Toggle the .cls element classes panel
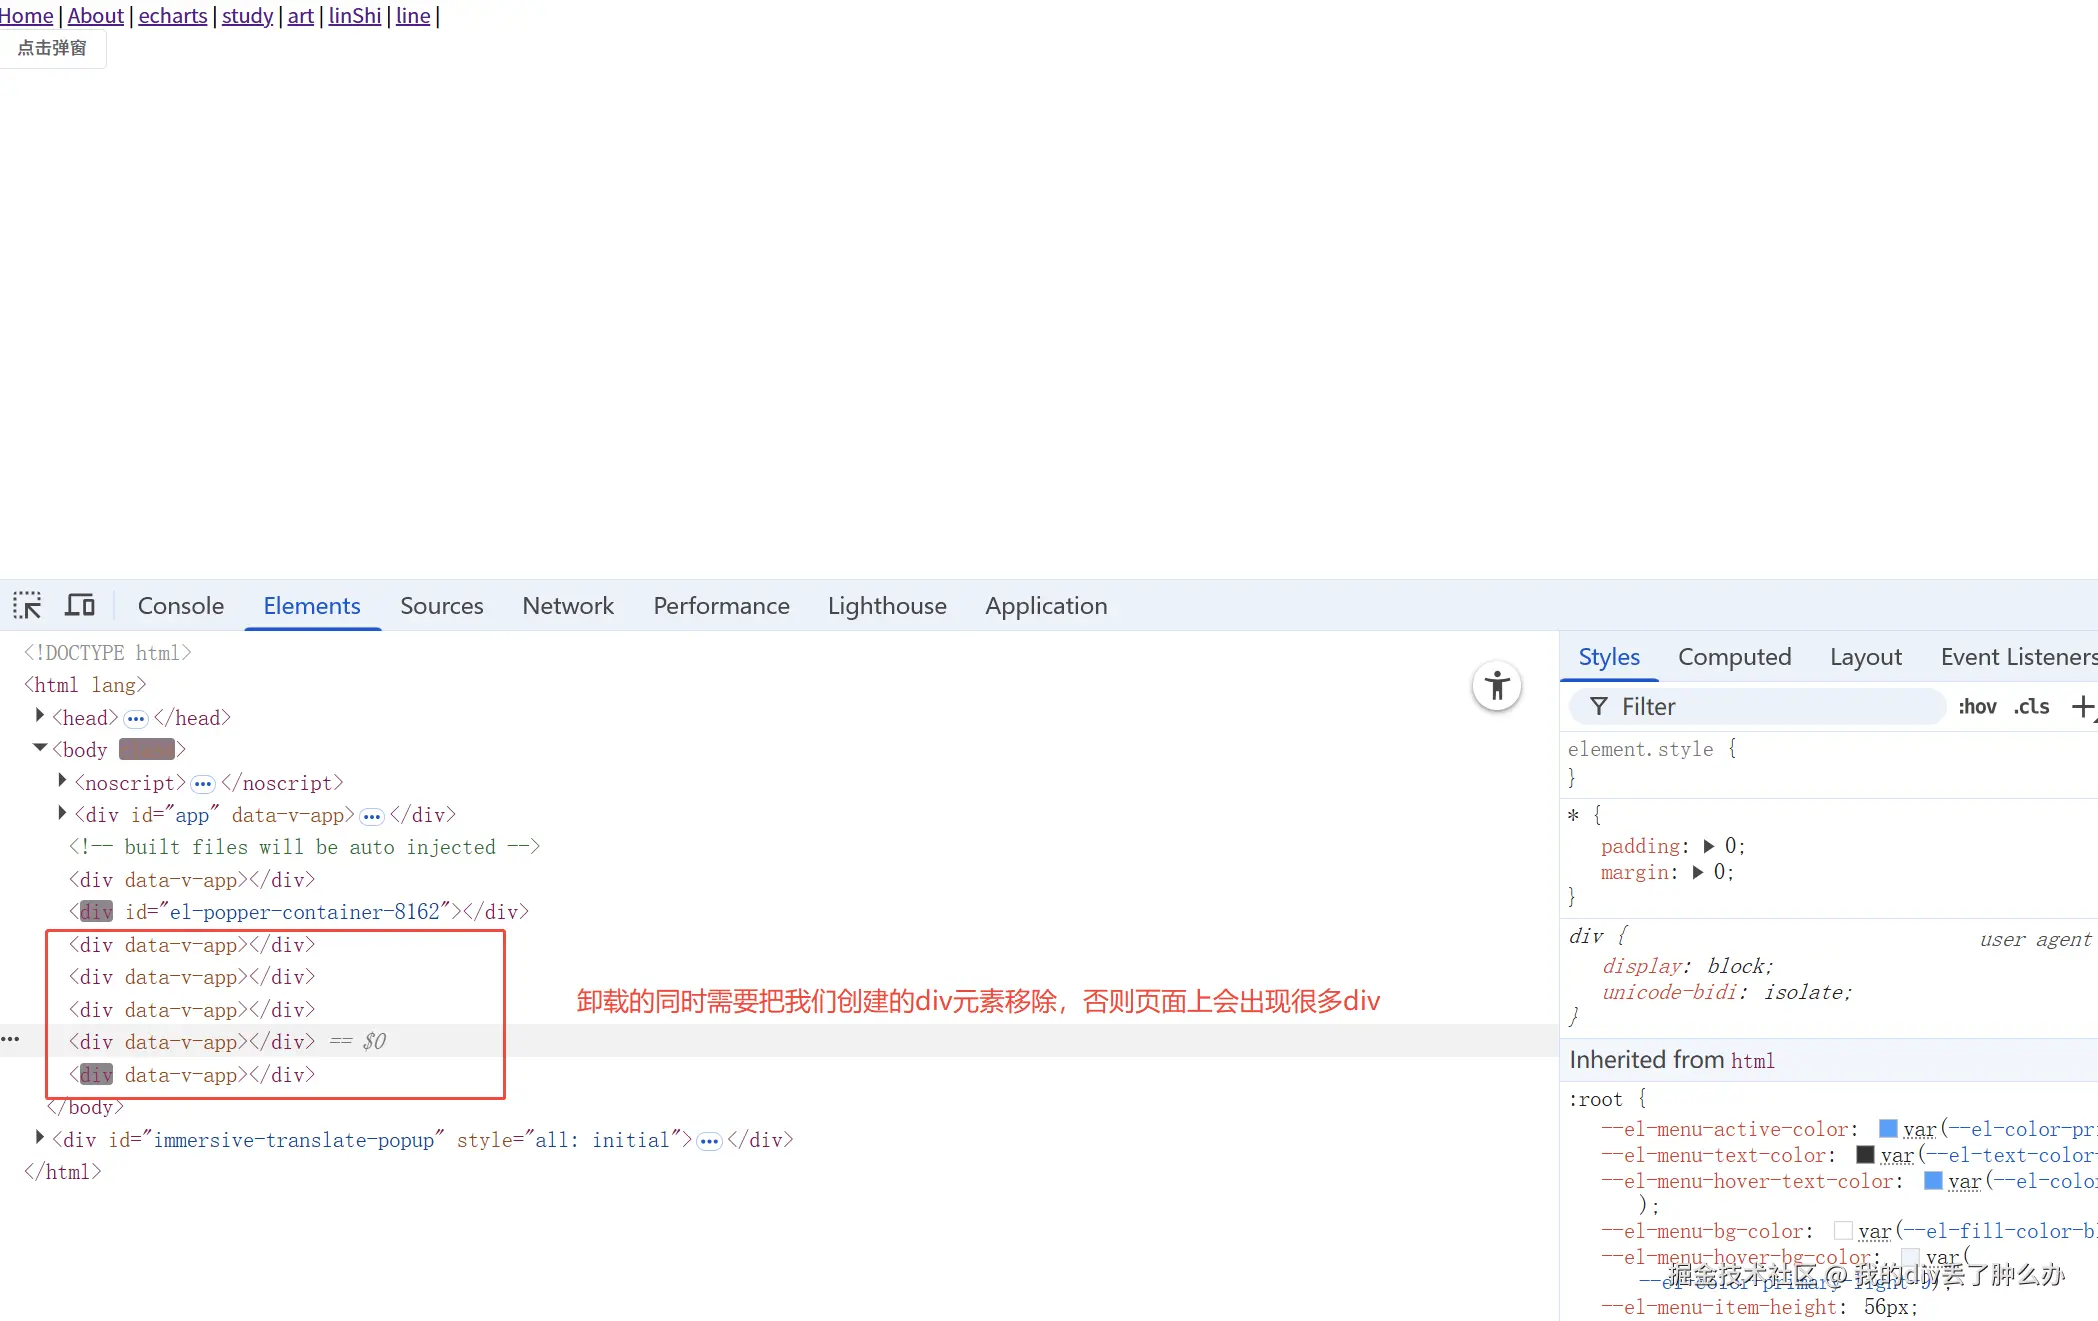The image size is (2098, 1321). (x=2031, y=706)
